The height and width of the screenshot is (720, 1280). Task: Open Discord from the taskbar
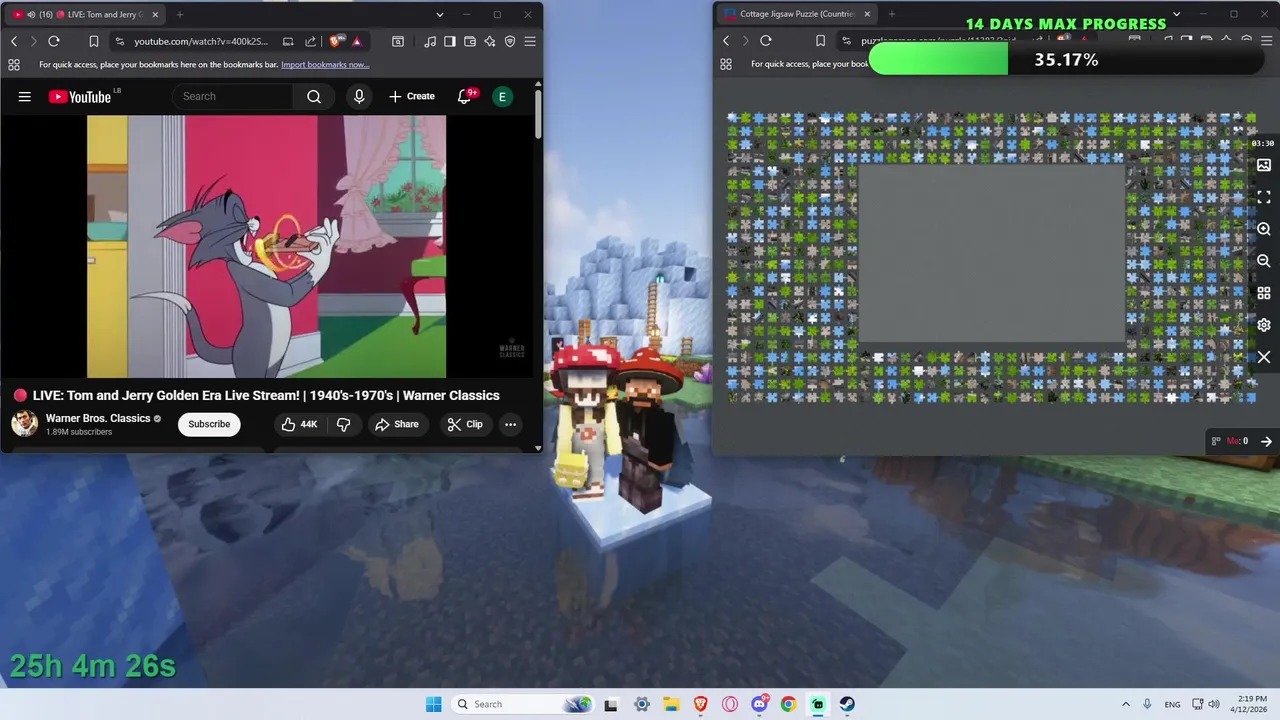click(x=759, y=704)
